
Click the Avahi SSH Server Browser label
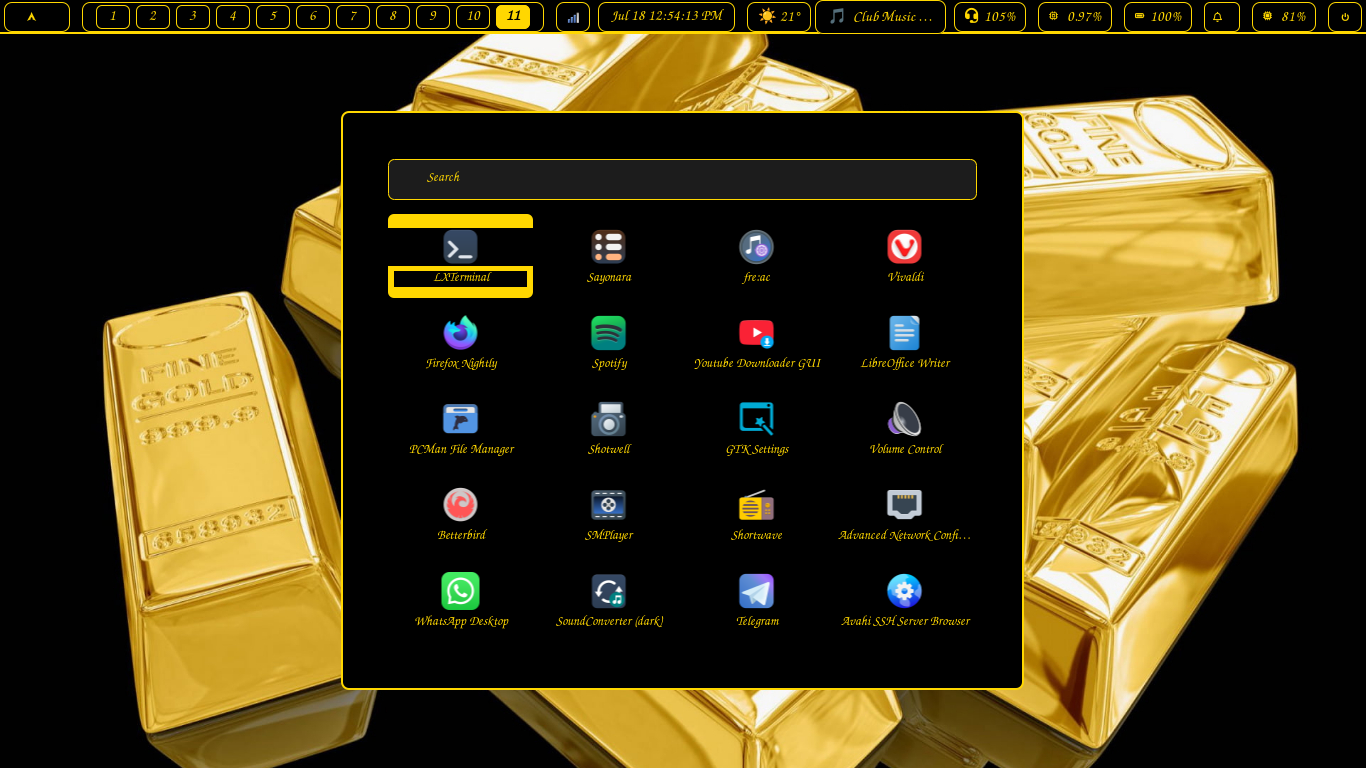pos(905,622)
